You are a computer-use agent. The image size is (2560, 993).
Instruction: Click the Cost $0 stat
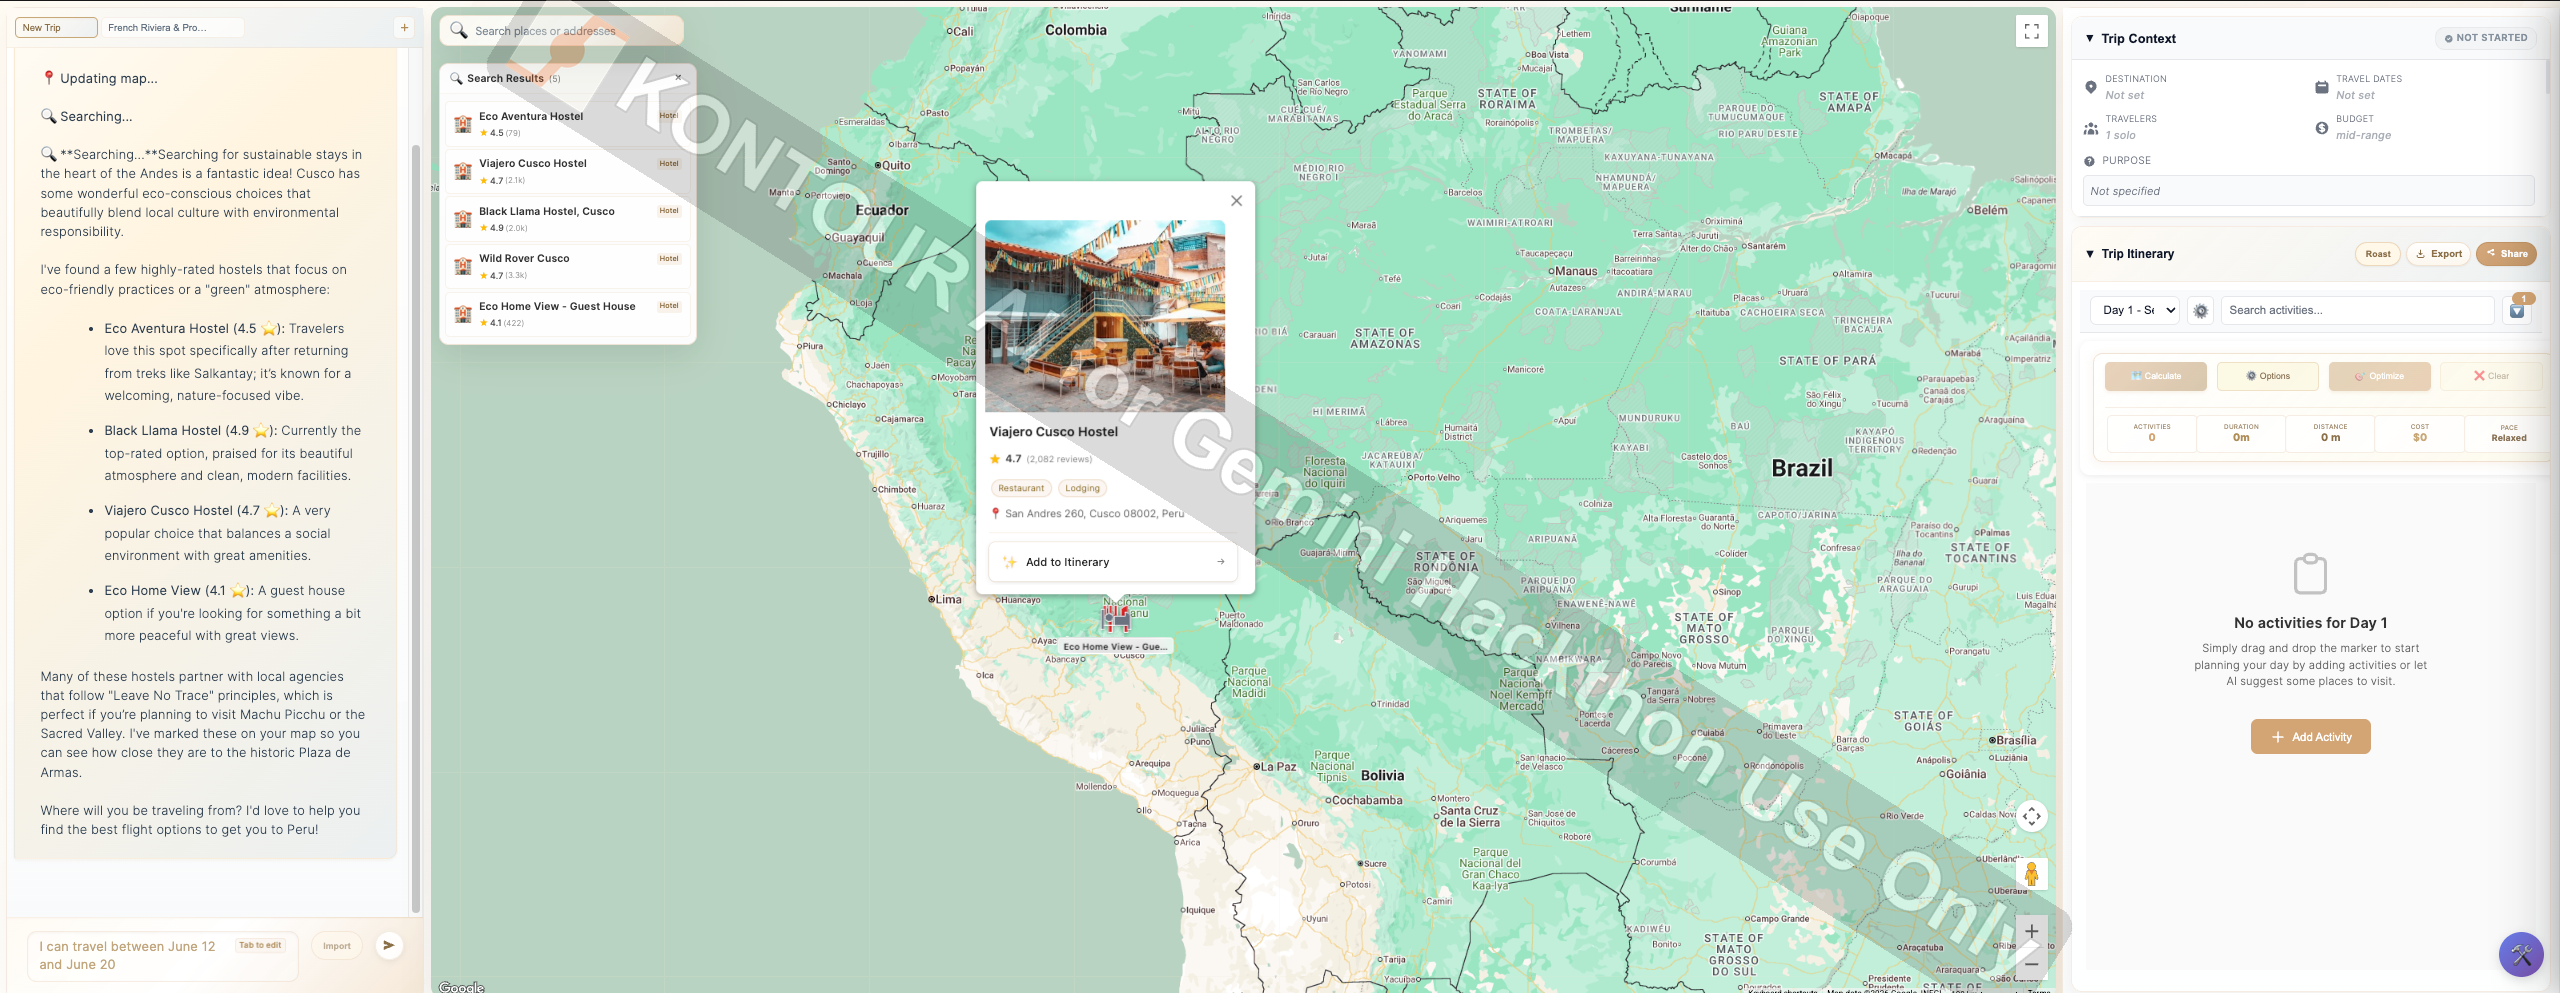pos(2419,433)
